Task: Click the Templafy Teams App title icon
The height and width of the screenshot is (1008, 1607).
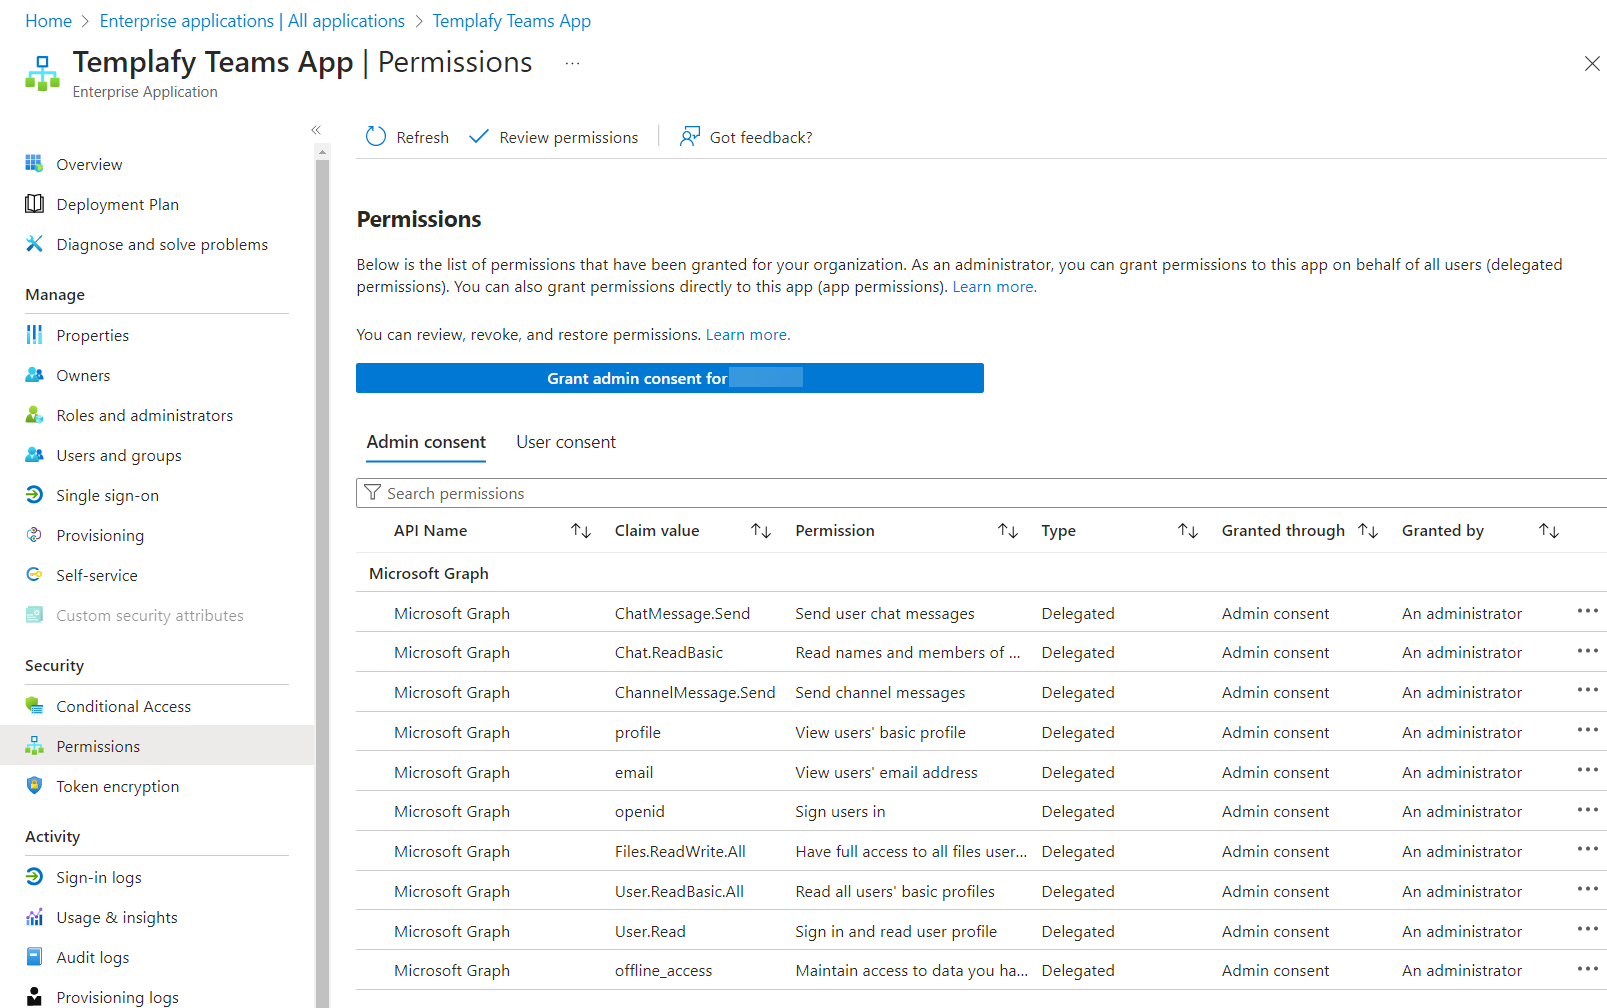Action: (42, 73)
